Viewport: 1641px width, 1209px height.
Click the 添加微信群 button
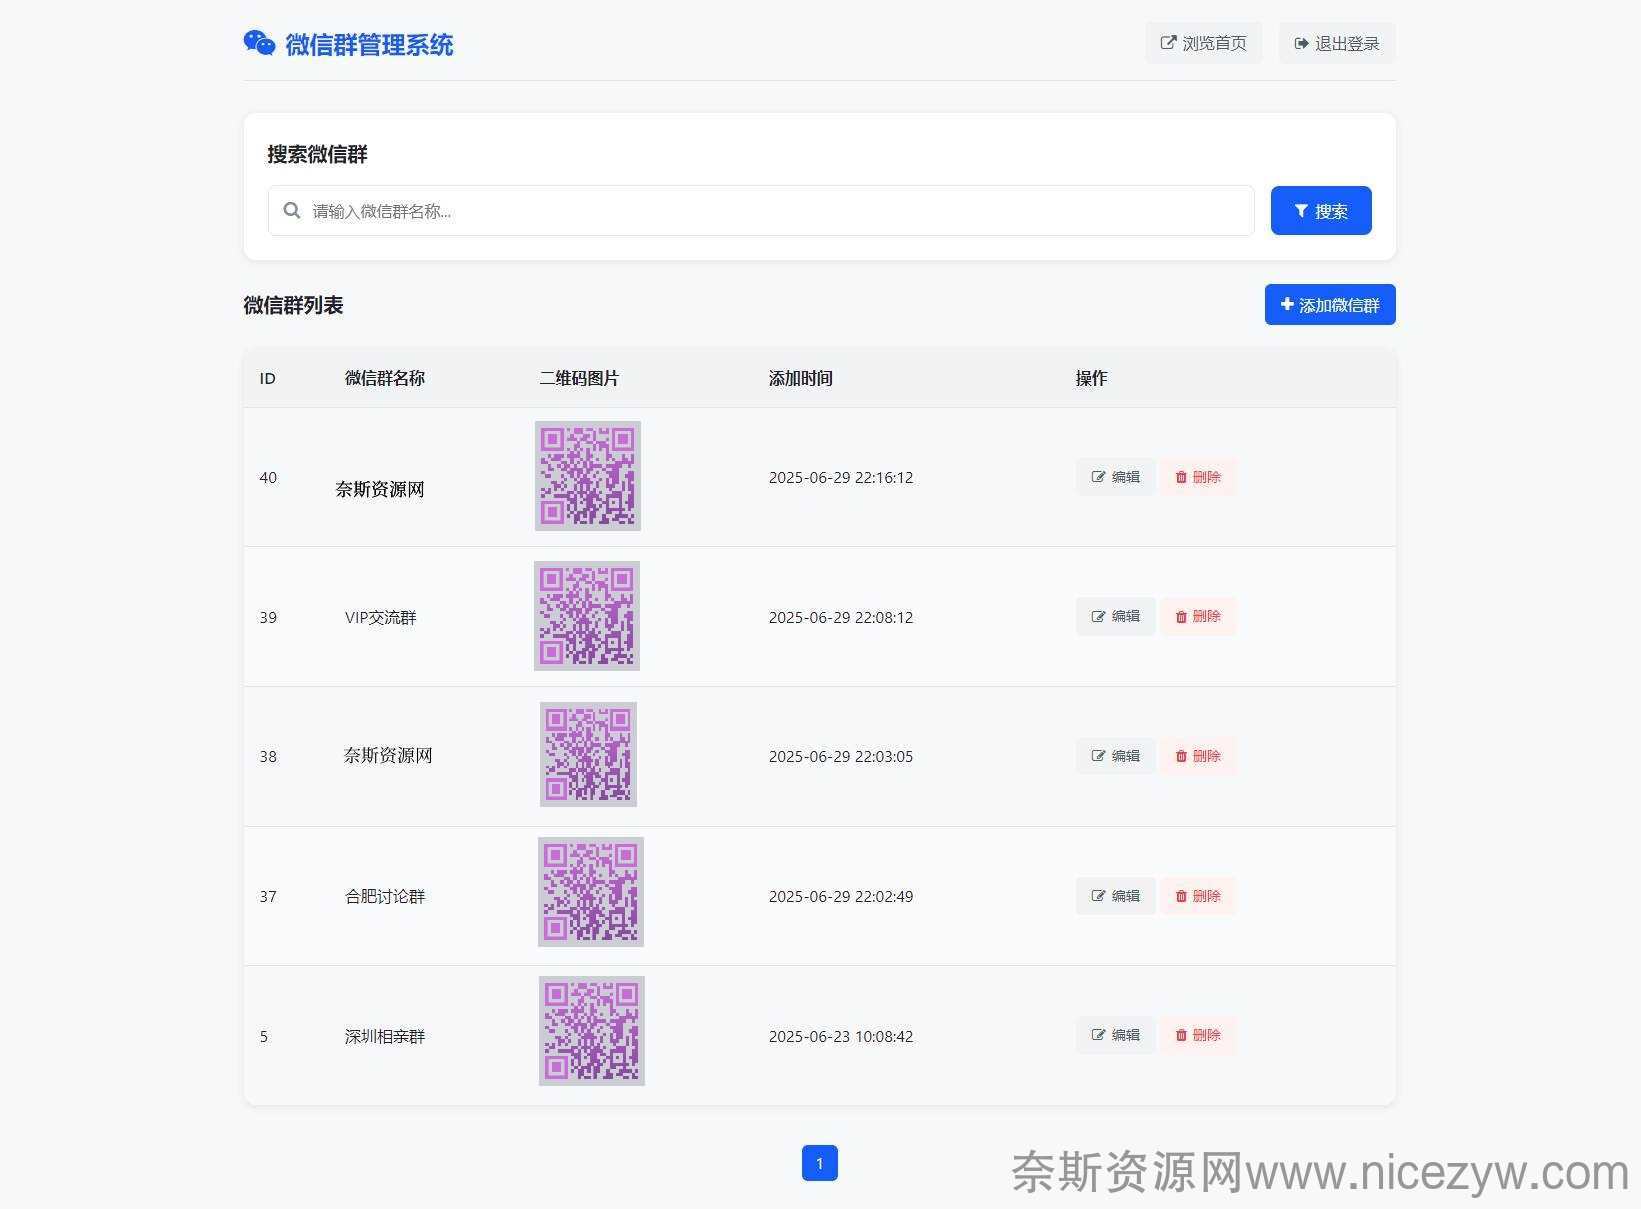(1330, 305)
